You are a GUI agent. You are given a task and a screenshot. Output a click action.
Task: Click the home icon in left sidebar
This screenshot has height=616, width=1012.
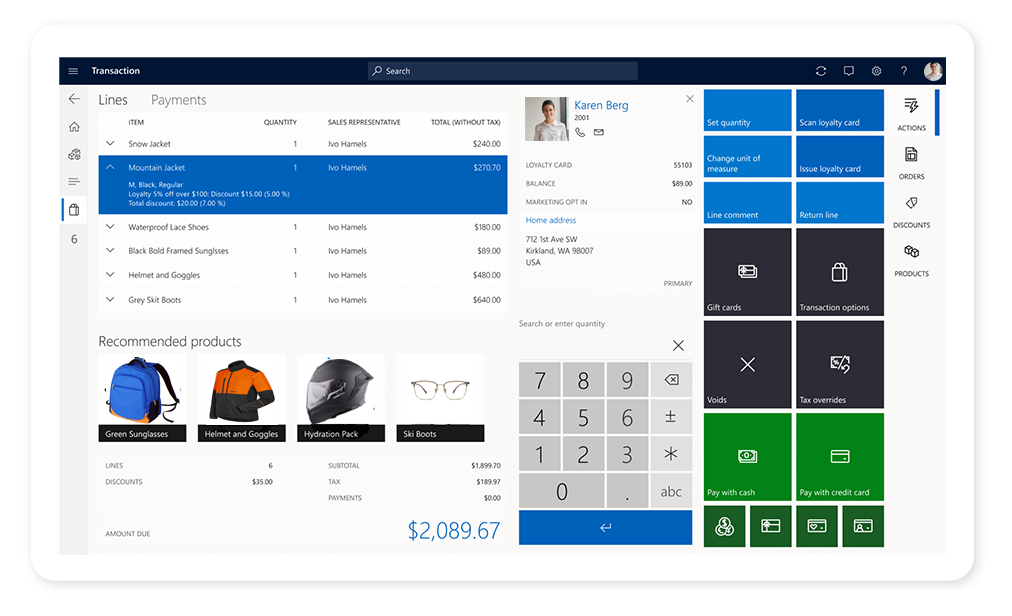coord(74,127)
